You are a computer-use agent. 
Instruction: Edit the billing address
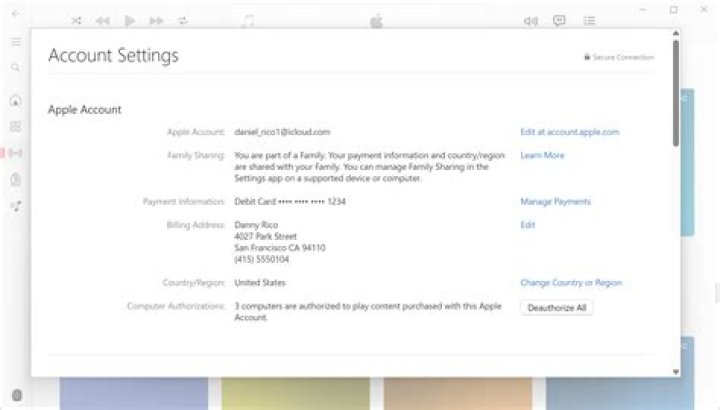coord(527,225)
